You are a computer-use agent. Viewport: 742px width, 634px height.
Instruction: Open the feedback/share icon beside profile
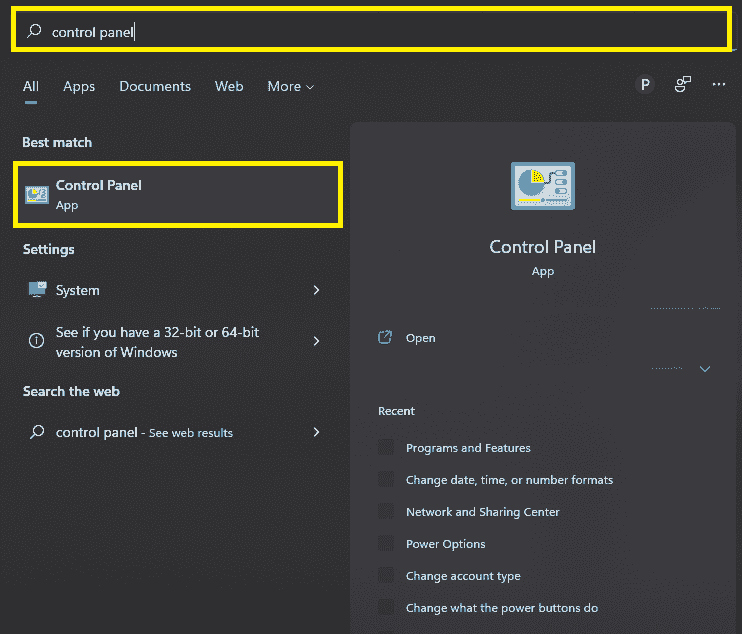click(x=682, y=85)
